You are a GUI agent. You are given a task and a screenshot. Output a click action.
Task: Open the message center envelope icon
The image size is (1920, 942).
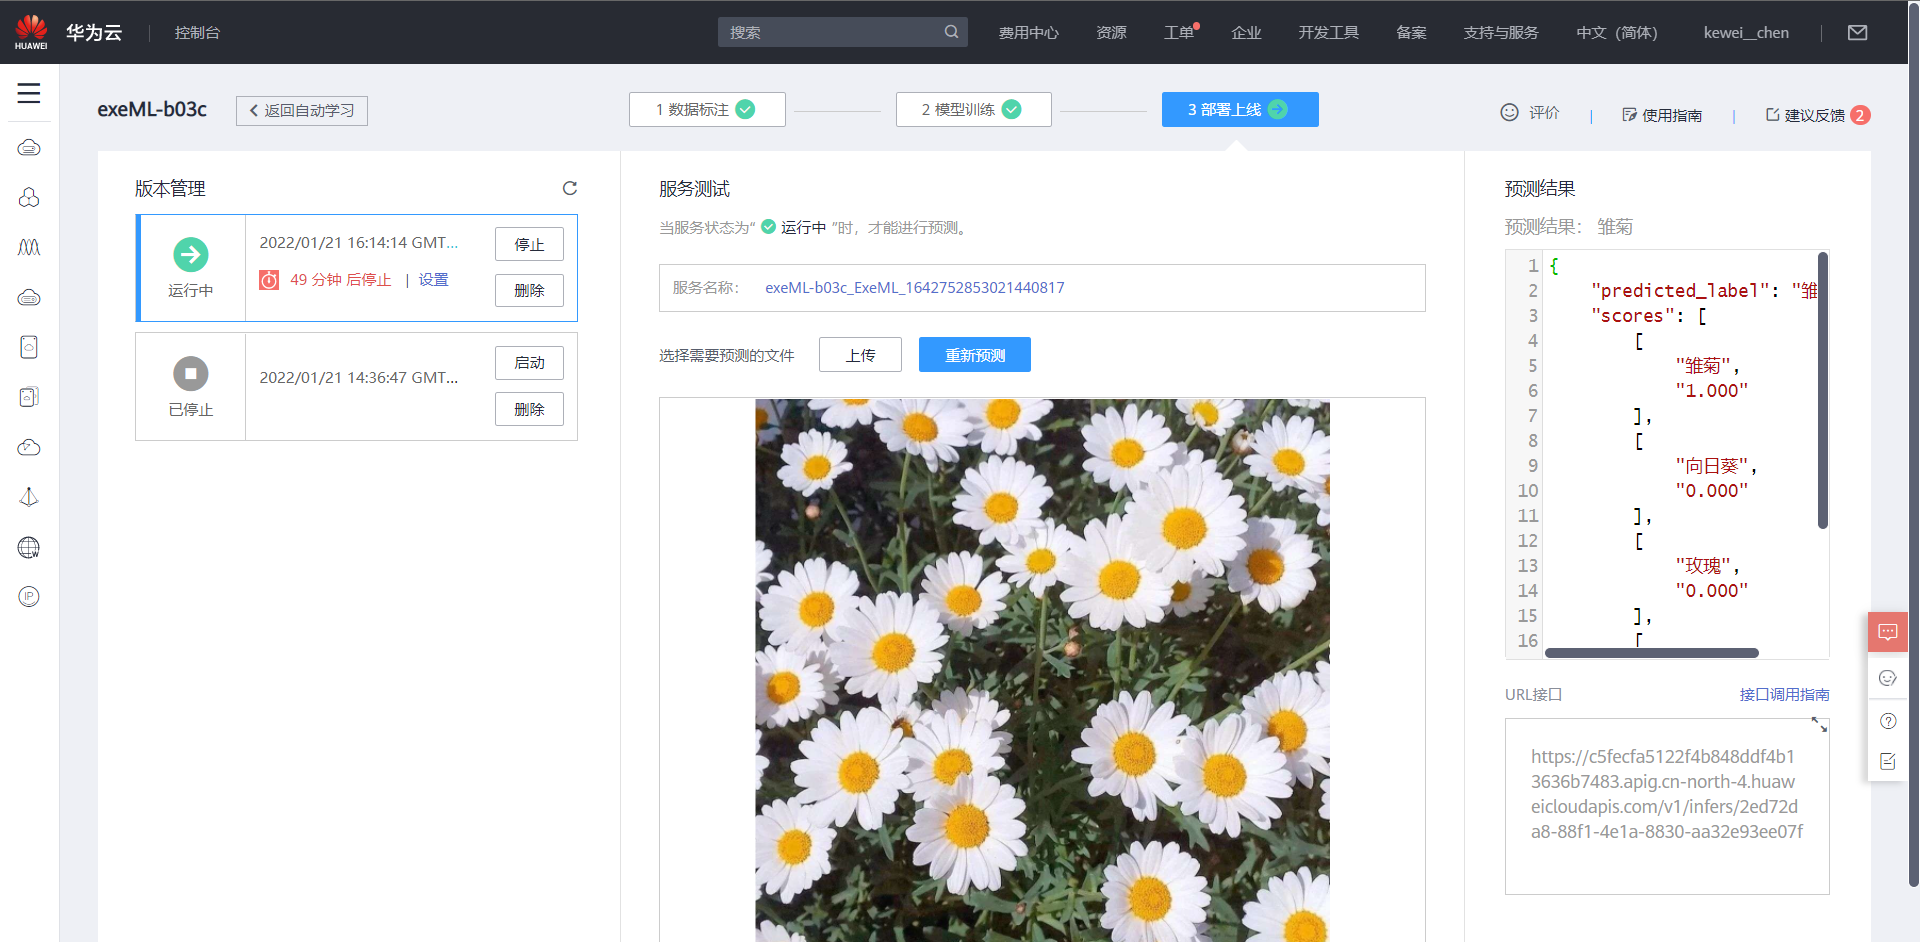pyautogui.click(x=1858, y=31)
